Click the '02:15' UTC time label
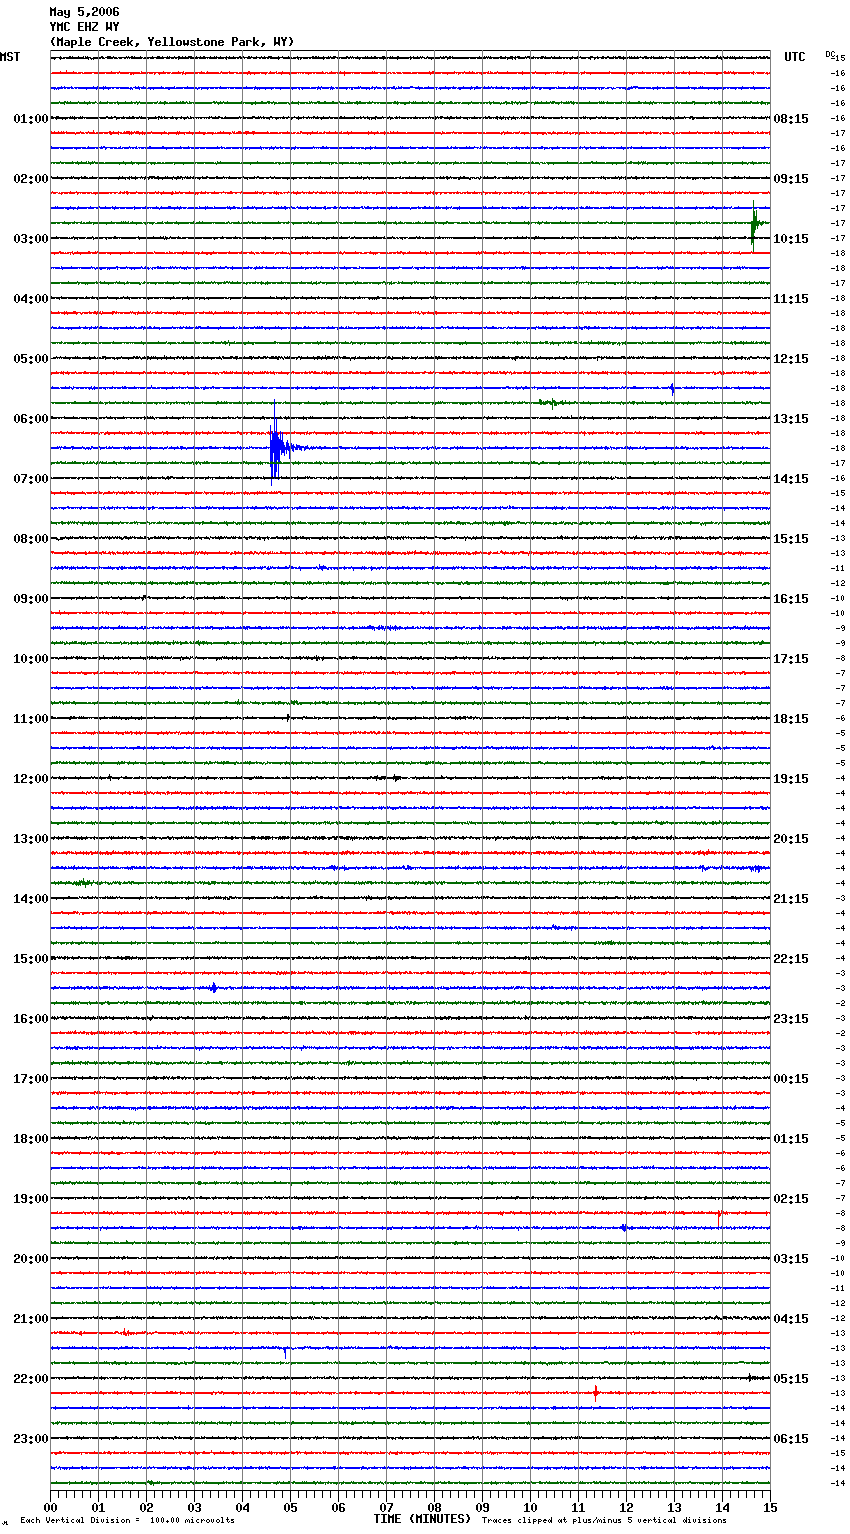The width and height of the screenshot is (850, 1534). (x=791, y=1199)
